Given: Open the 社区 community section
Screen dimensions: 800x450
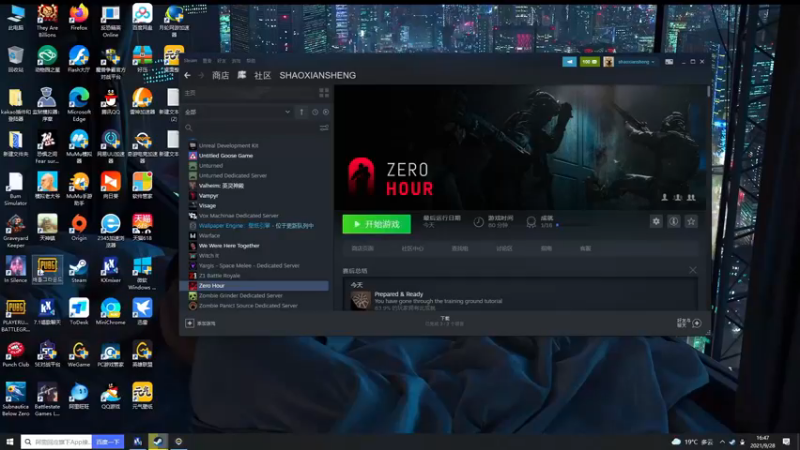Looking at the screenshot, I should (x=262, y=76).
